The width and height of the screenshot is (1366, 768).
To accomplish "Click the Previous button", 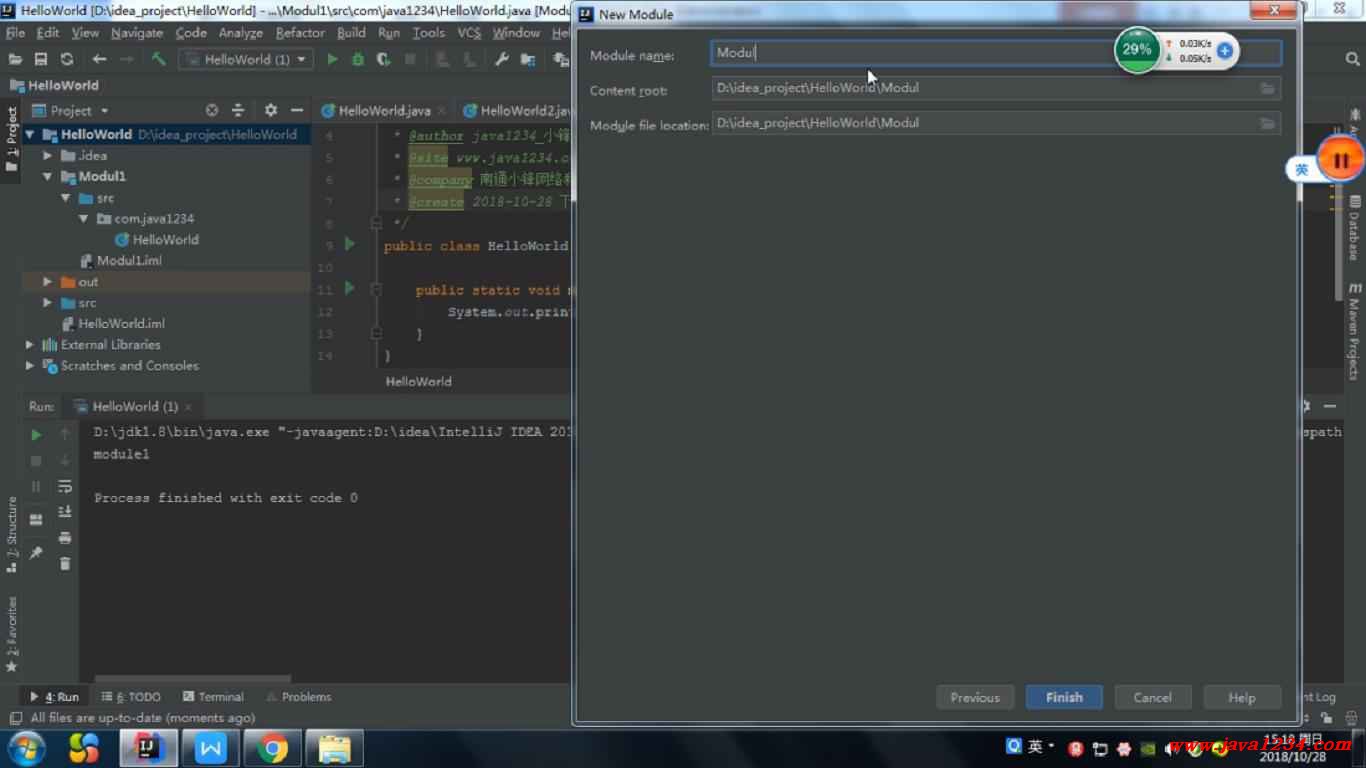I will [975, 697].
